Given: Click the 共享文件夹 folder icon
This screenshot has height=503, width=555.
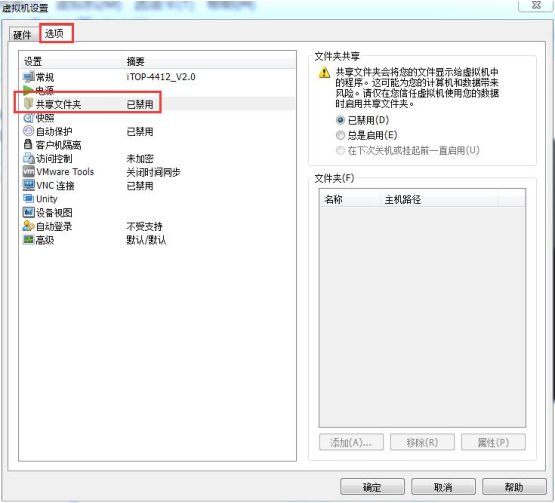Looking at the screenshot, I should 28,104.
